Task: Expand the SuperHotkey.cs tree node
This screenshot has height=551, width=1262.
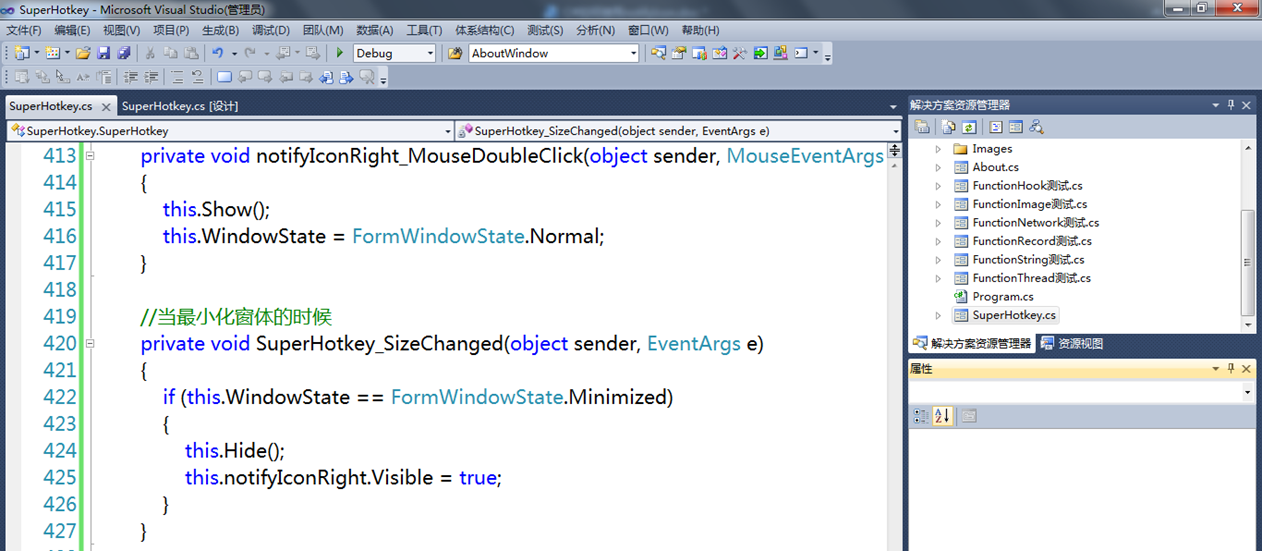Action: click(938, 315)
